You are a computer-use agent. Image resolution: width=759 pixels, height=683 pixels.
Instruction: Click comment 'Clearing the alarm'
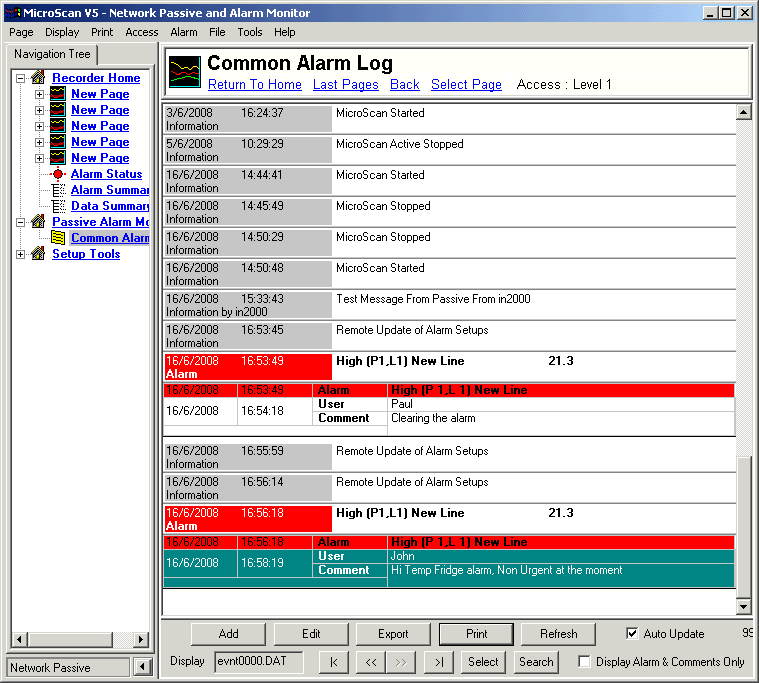coord(433,418)
